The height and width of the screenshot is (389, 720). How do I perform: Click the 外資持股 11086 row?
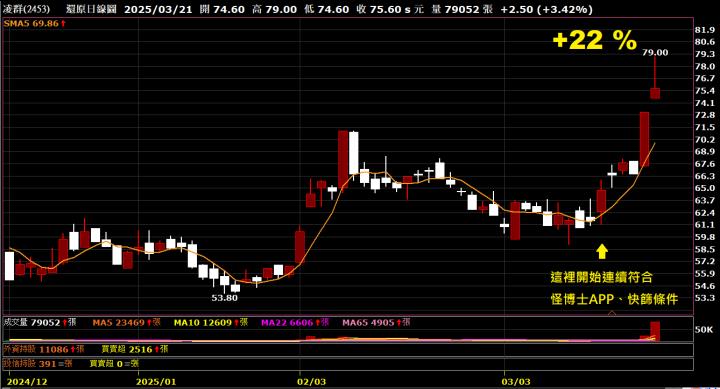pyautogui.click(x=348, y=350)
